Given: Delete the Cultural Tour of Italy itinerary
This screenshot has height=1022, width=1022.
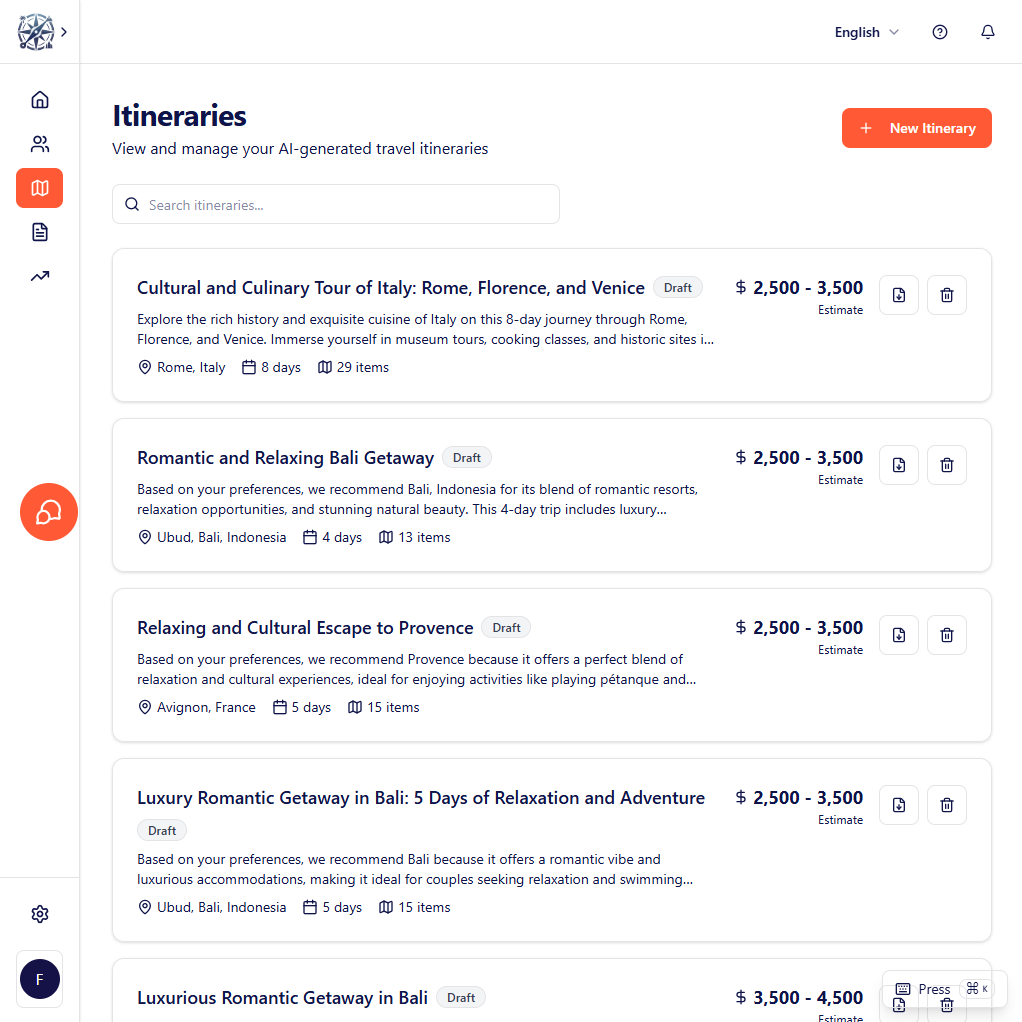Looking at the screenshot, I should tap(946, 294).
